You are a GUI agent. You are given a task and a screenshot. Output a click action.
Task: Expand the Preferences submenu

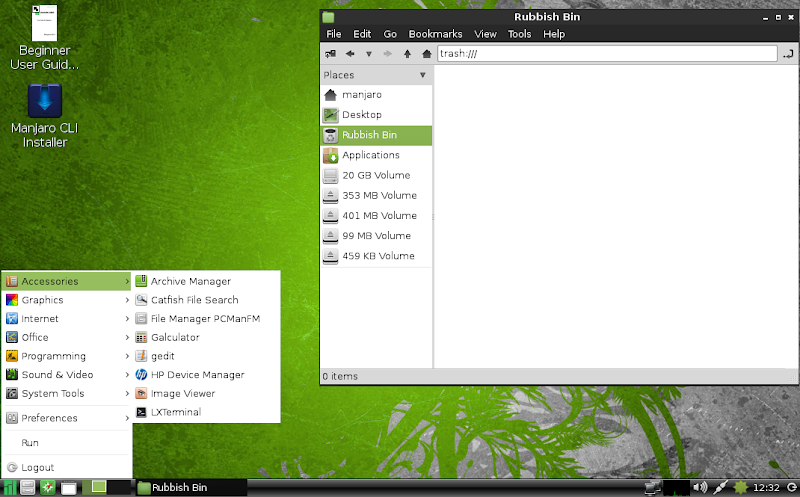(x=66, y=418)
